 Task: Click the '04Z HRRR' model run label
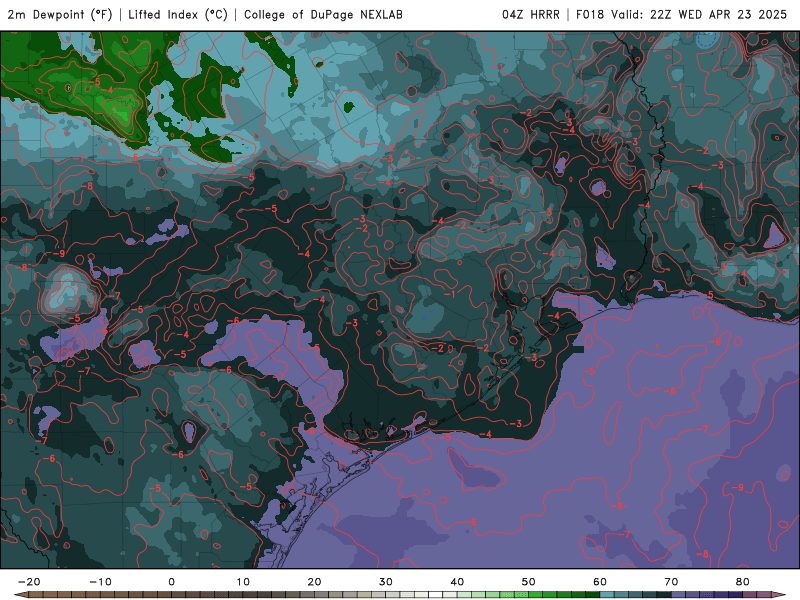531,14
